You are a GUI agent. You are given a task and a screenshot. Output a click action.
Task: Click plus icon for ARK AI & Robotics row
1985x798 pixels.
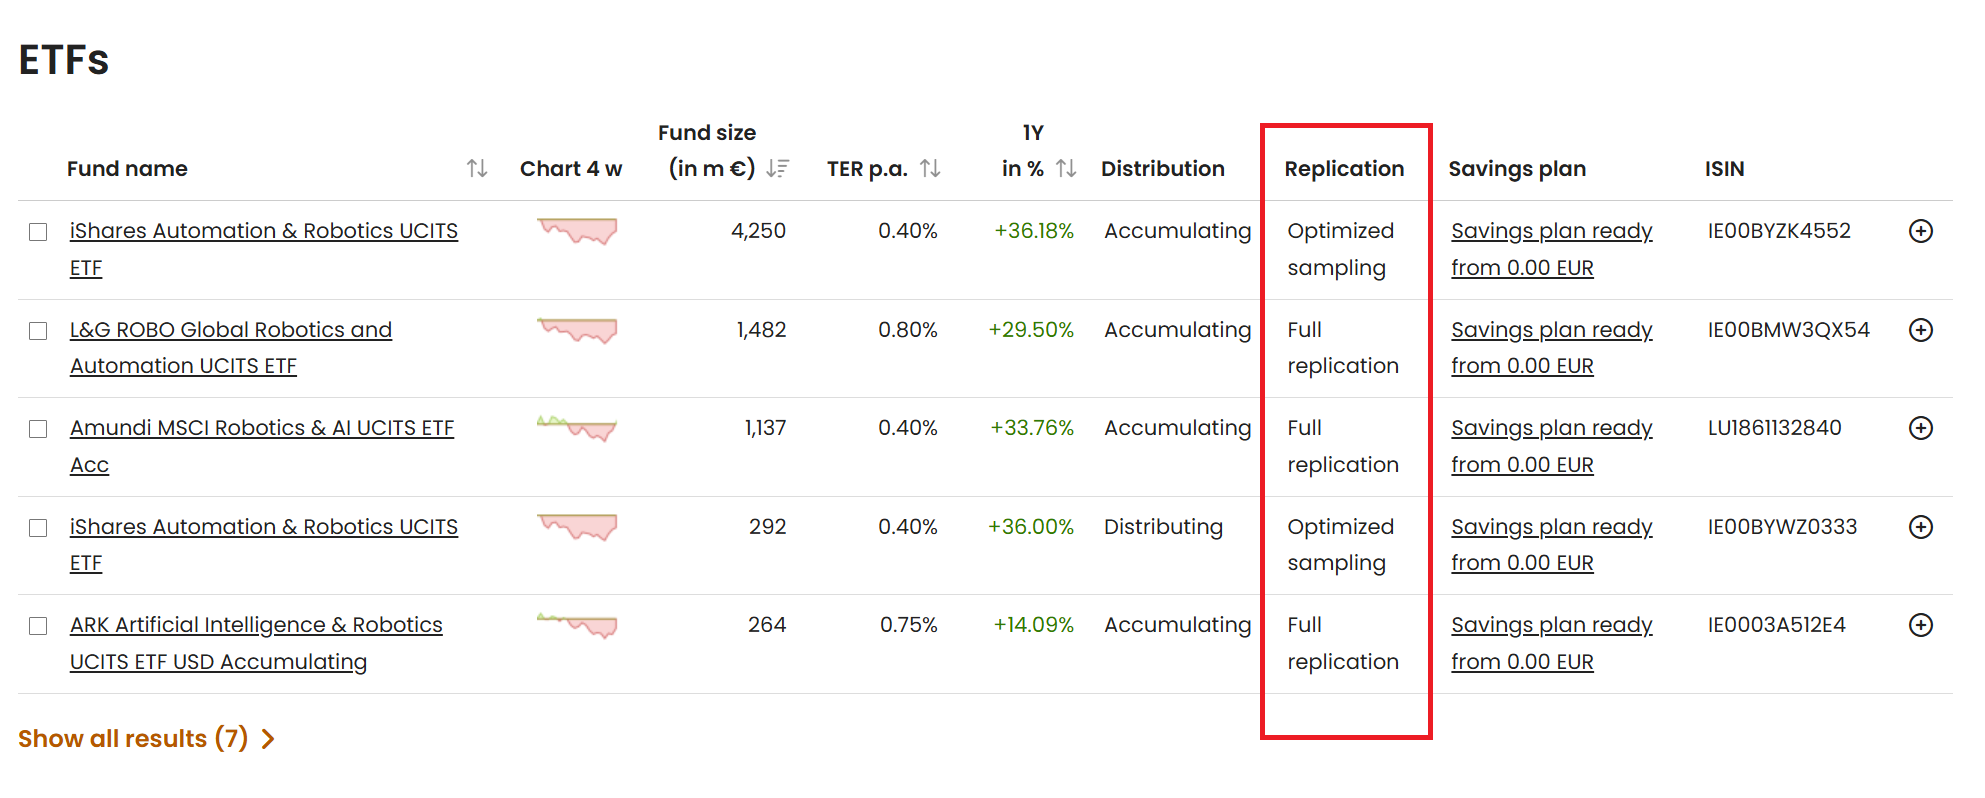[1921, 625]
